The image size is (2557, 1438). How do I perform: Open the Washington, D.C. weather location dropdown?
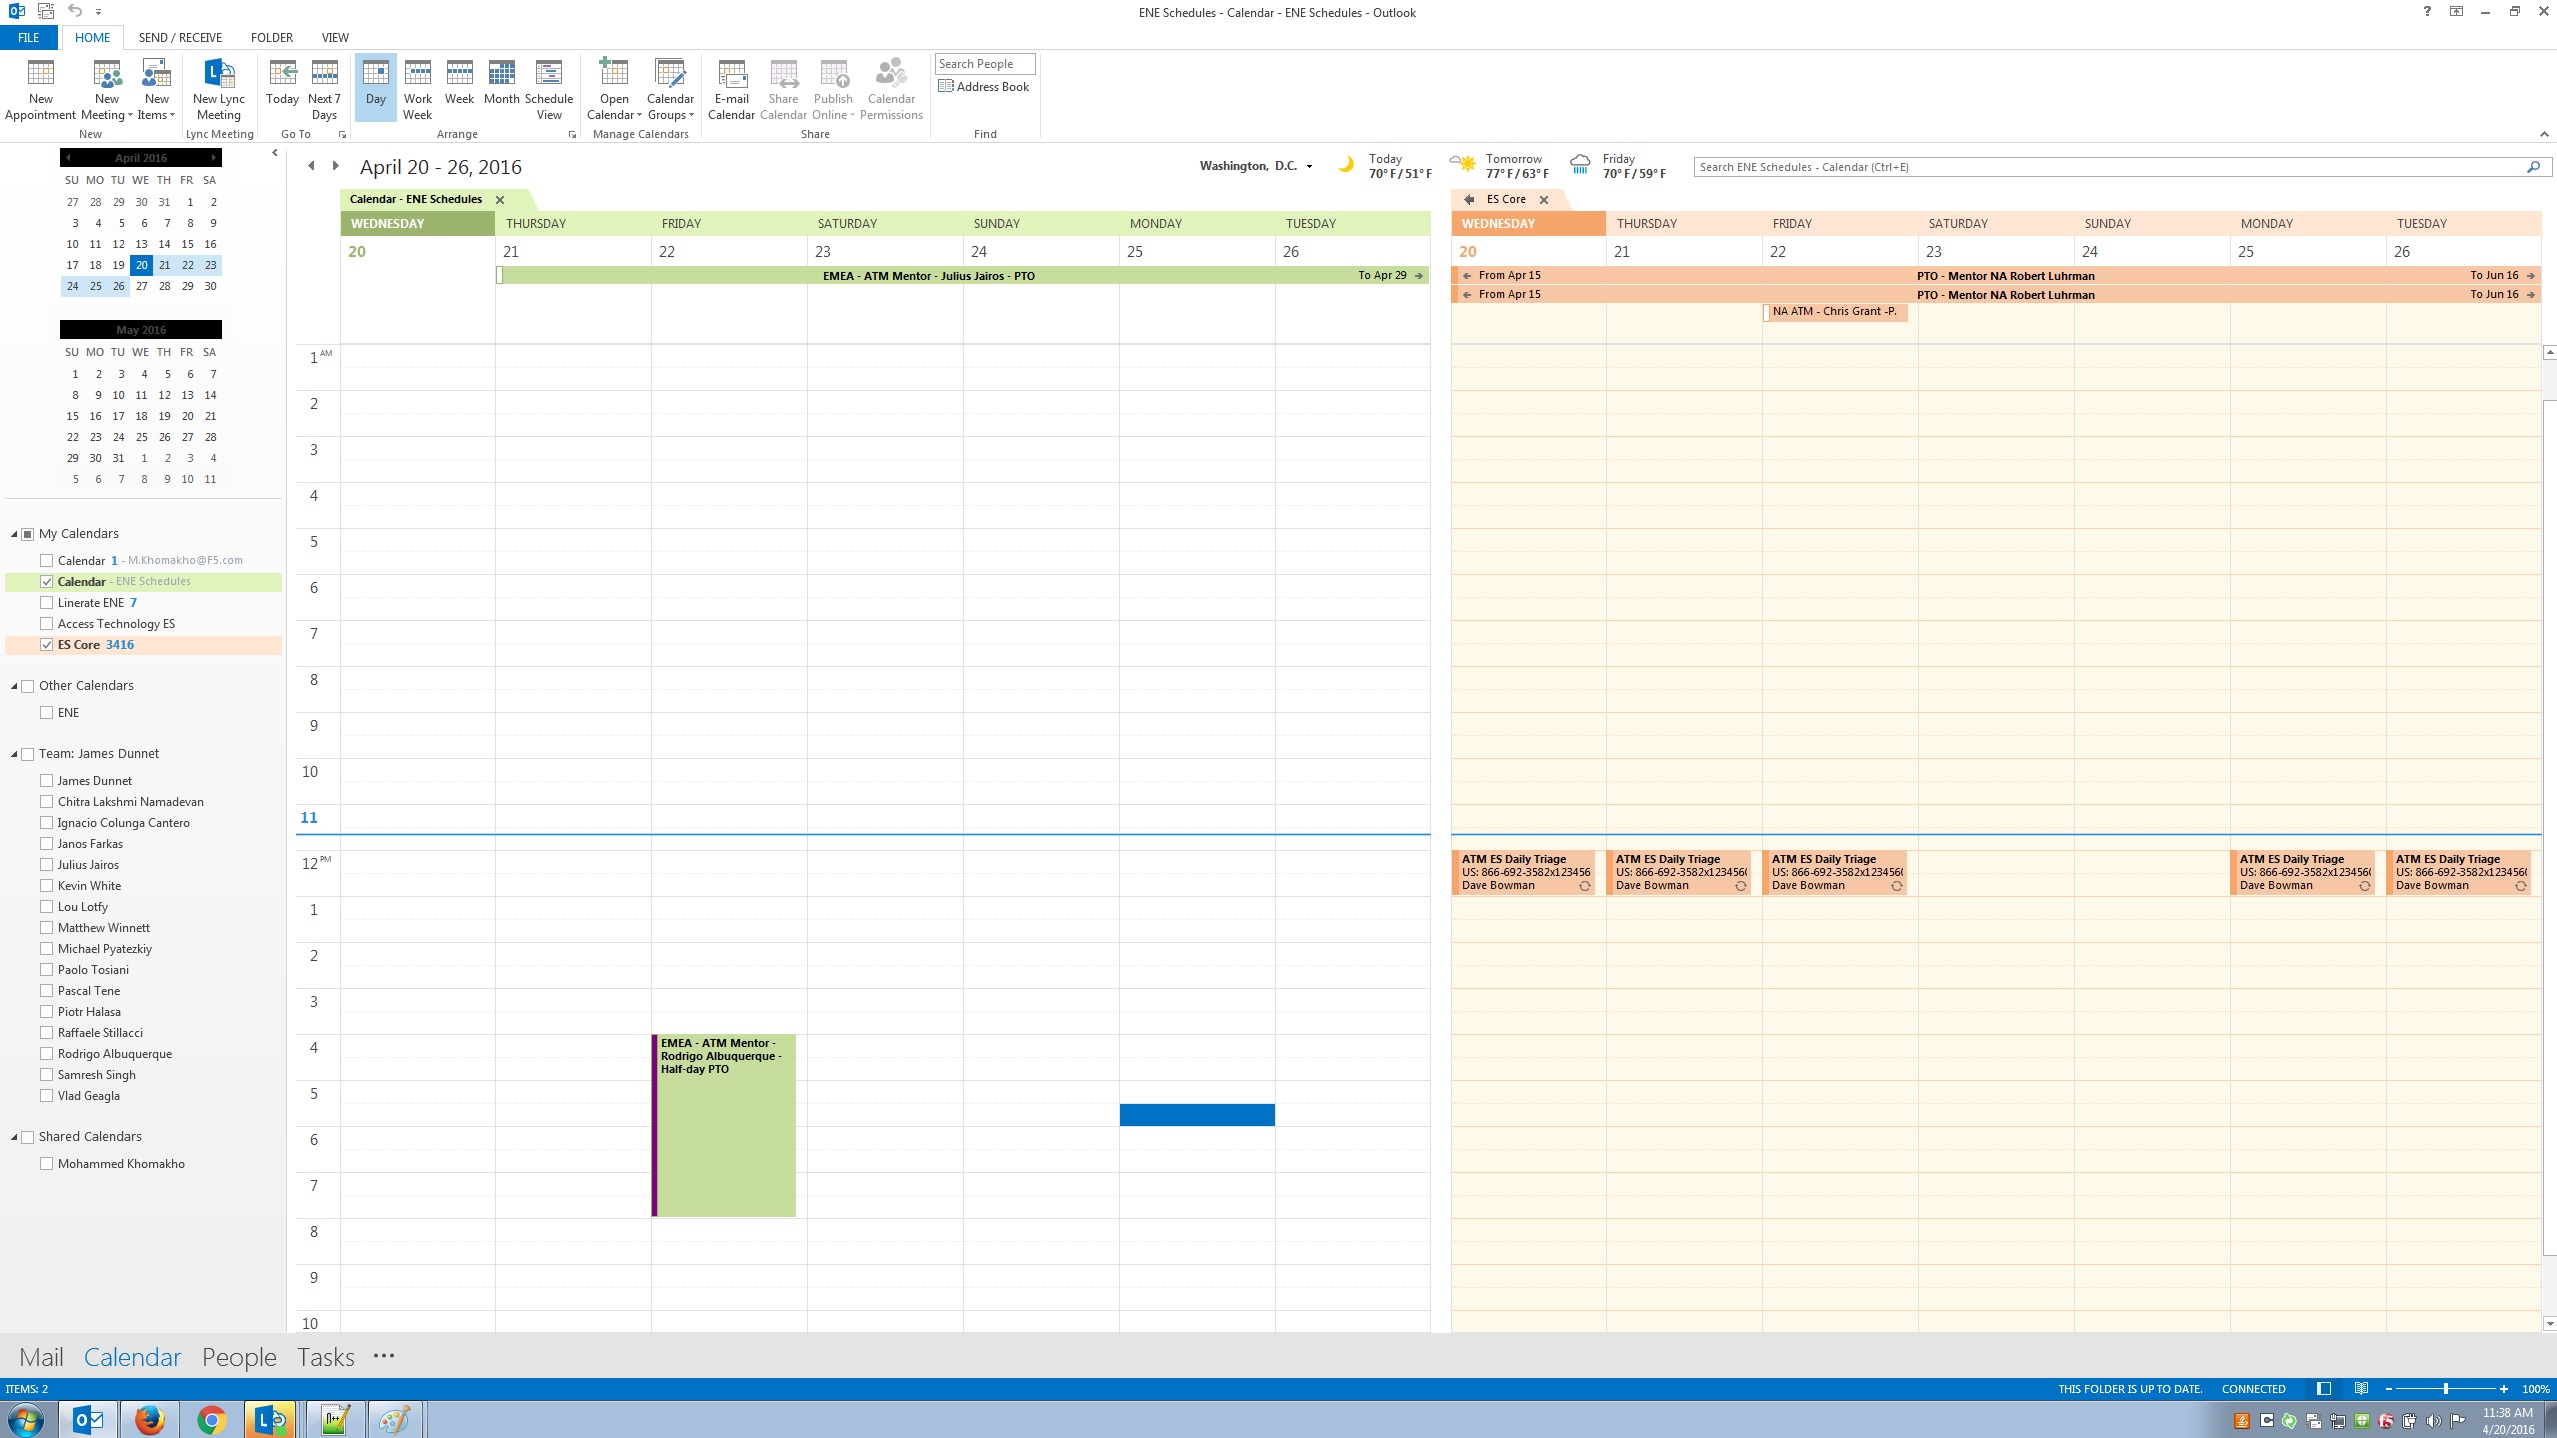point(1309,167)
